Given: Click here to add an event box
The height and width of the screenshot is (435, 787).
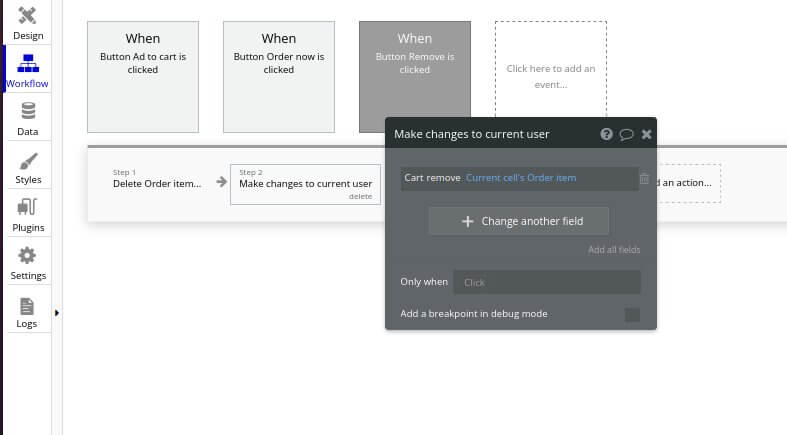Looking at the screenshot, I should pos(550,77).
